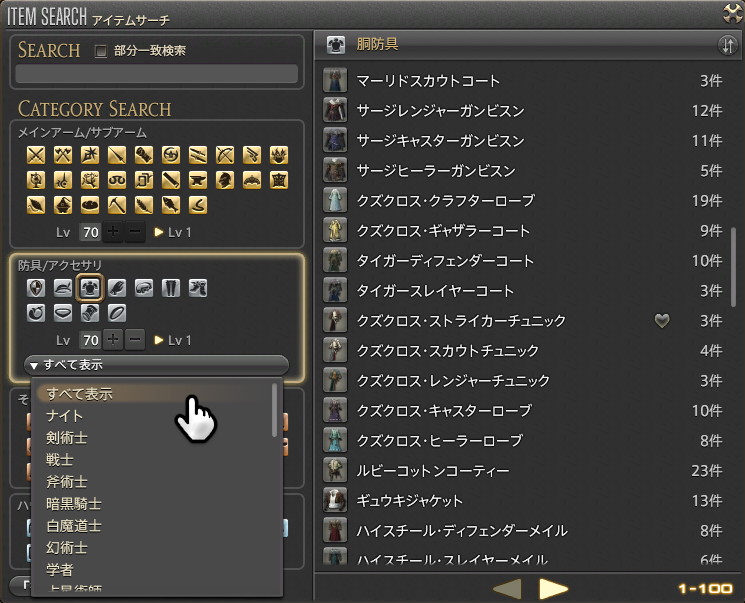Screen dimensions: 745x603
Task: Choose ナイト in the job list
Action: pyautogui.click(x=153, y=416)
